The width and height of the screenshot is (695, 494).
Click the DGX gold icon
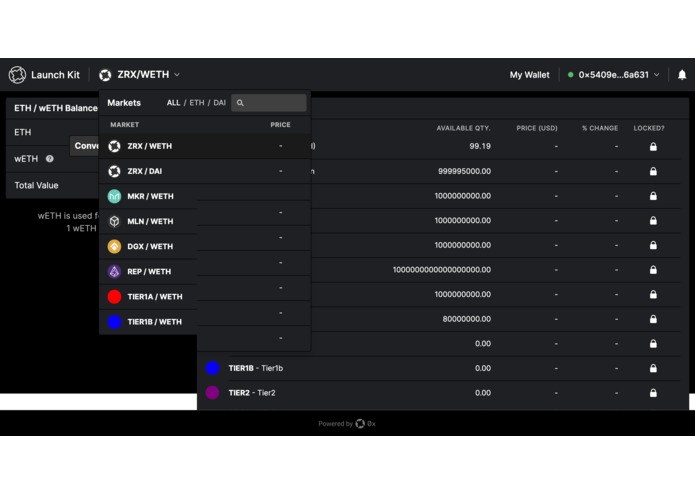114,246
